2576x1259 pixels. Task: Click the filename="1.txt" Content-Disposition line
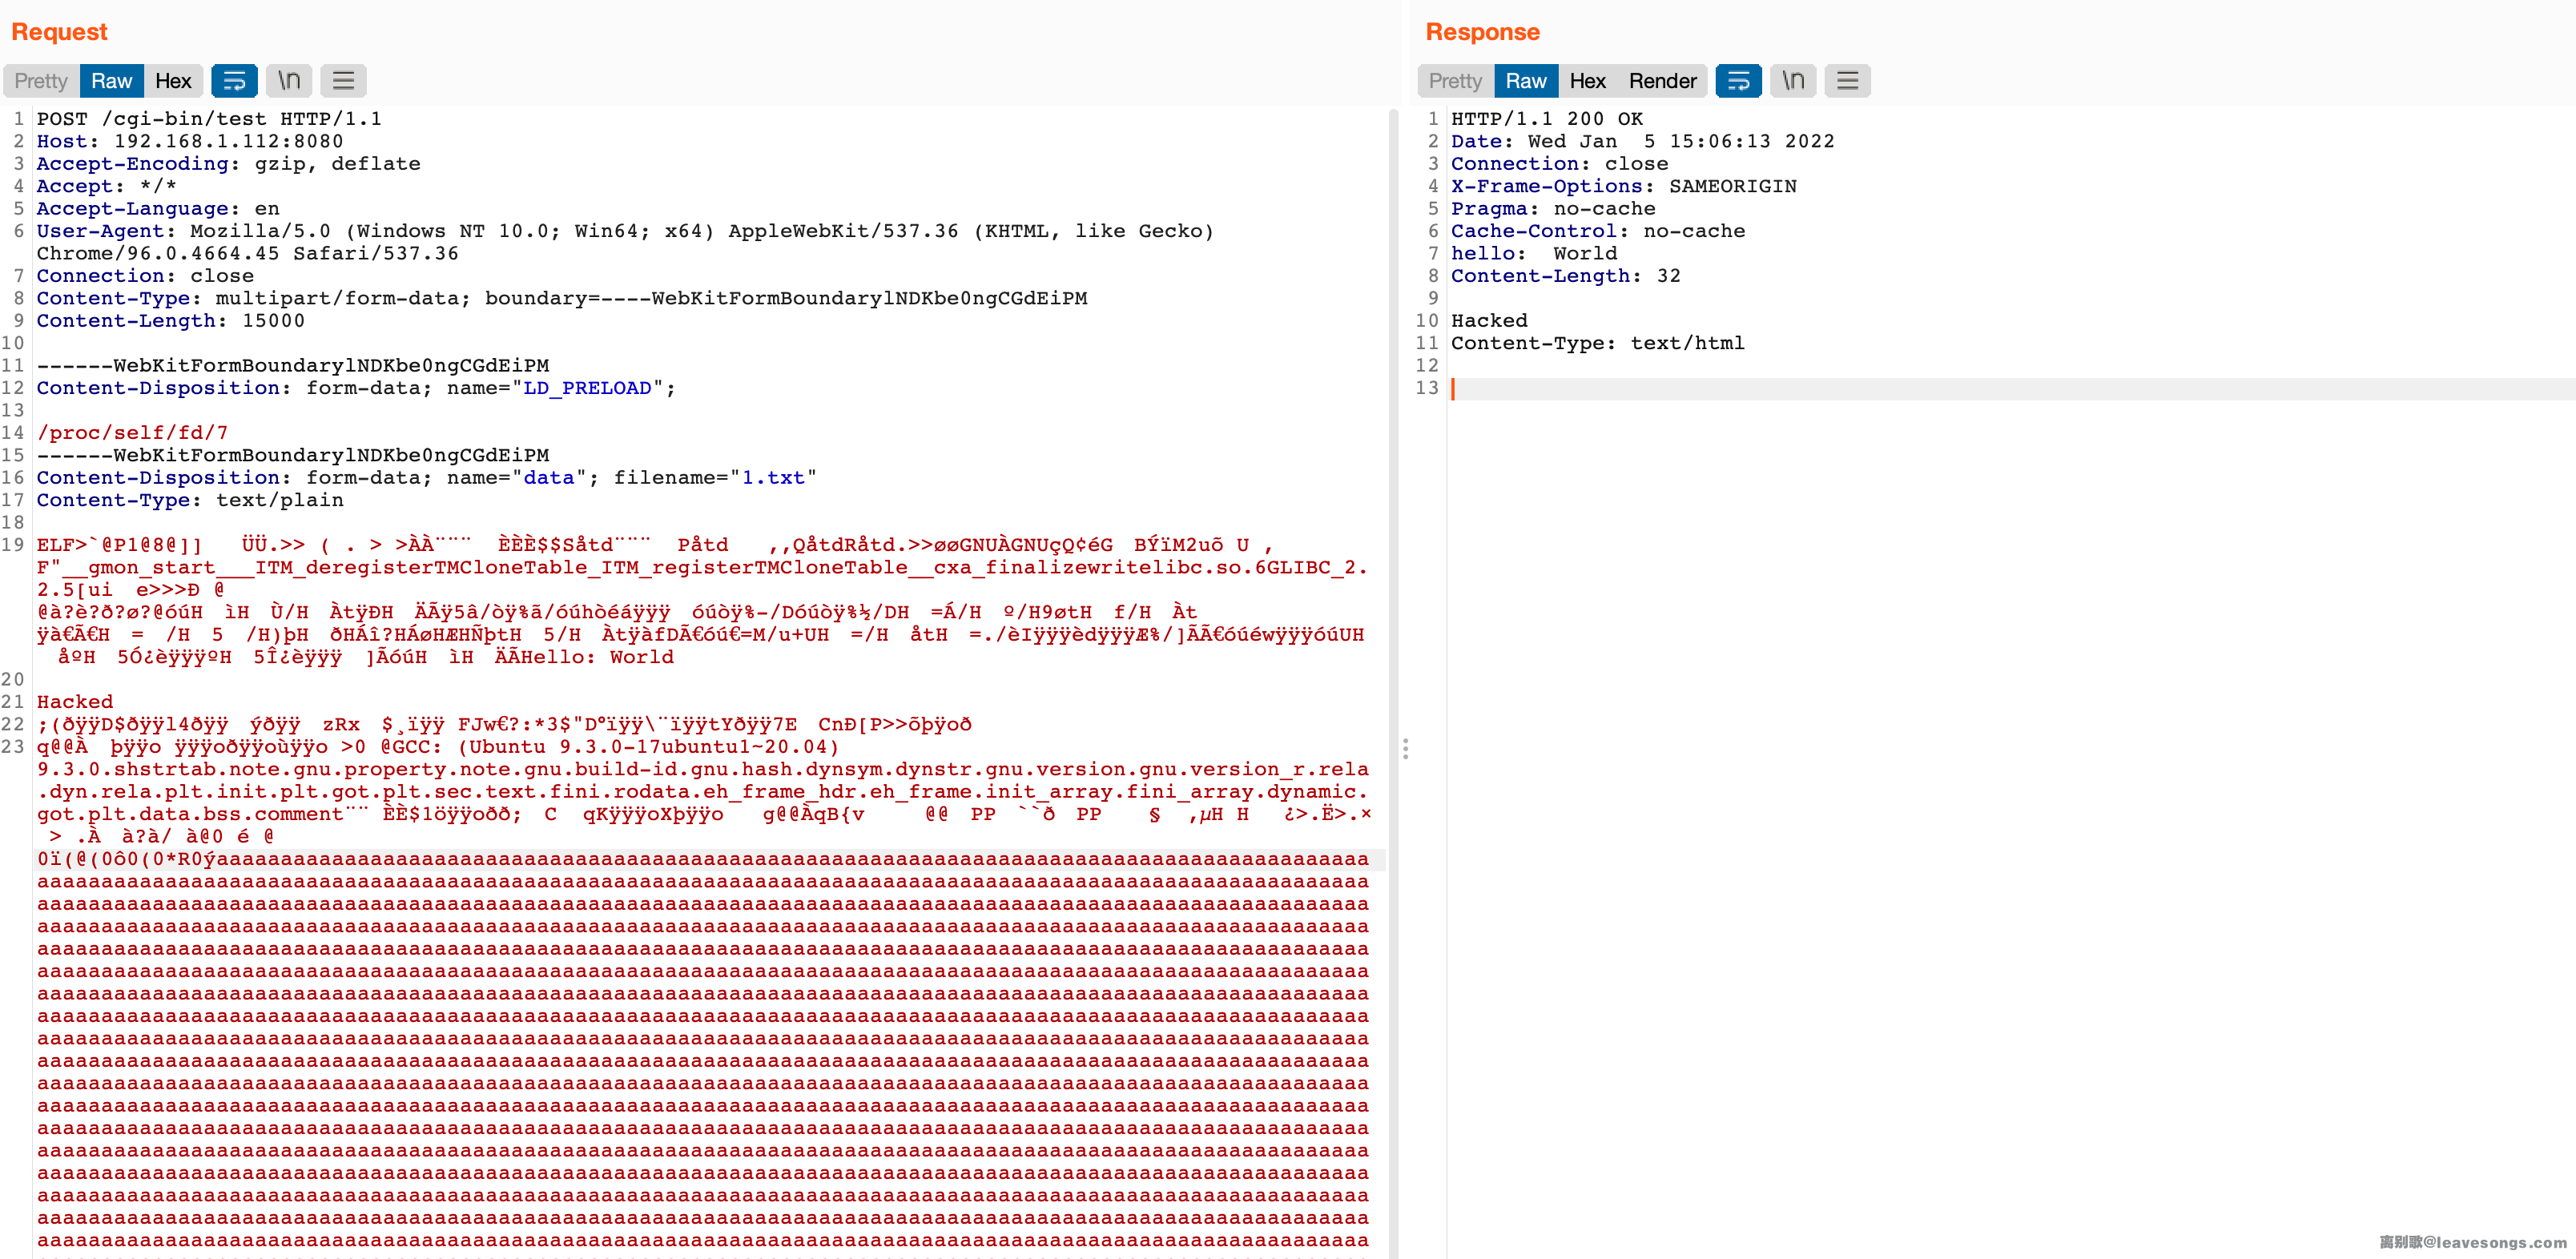pyautogui.click(x=427, y=478)
